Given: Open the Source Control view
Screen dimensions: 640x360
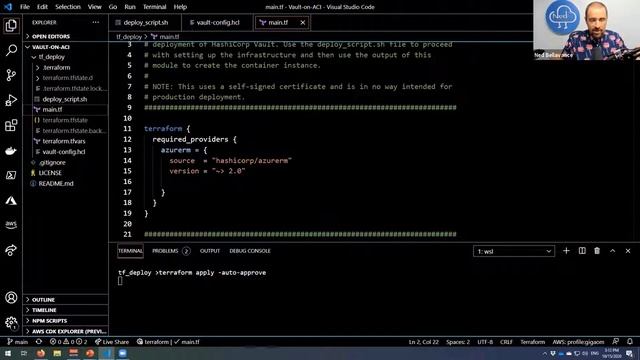Looking at the screenshot, I should tap(11, 75).
